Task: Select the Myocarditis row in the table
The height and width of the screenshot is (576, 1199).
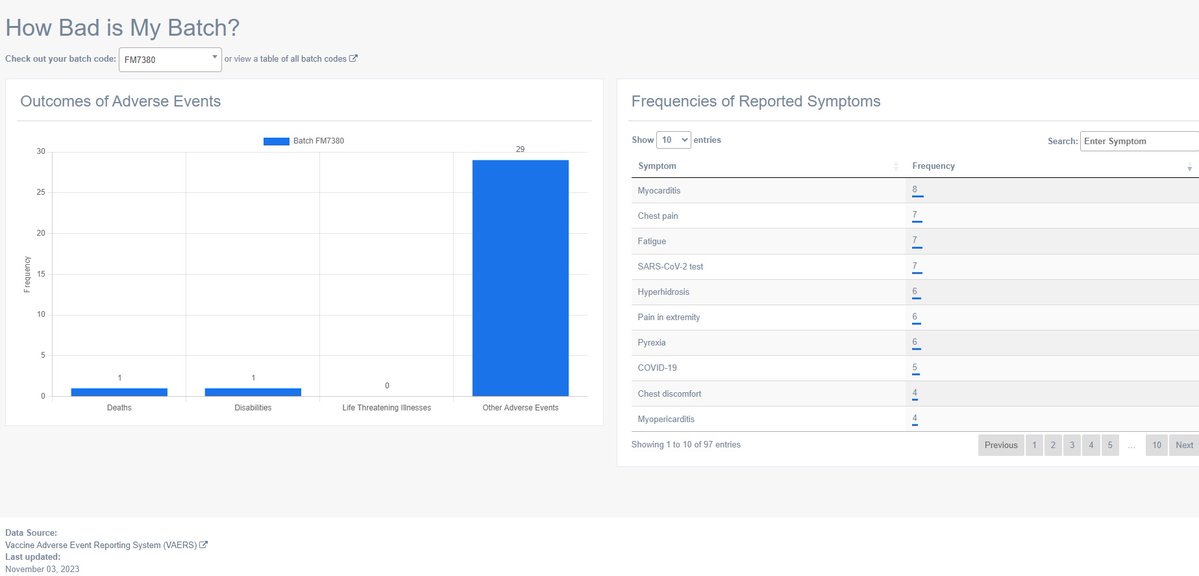Action: (x=660, y=191)
